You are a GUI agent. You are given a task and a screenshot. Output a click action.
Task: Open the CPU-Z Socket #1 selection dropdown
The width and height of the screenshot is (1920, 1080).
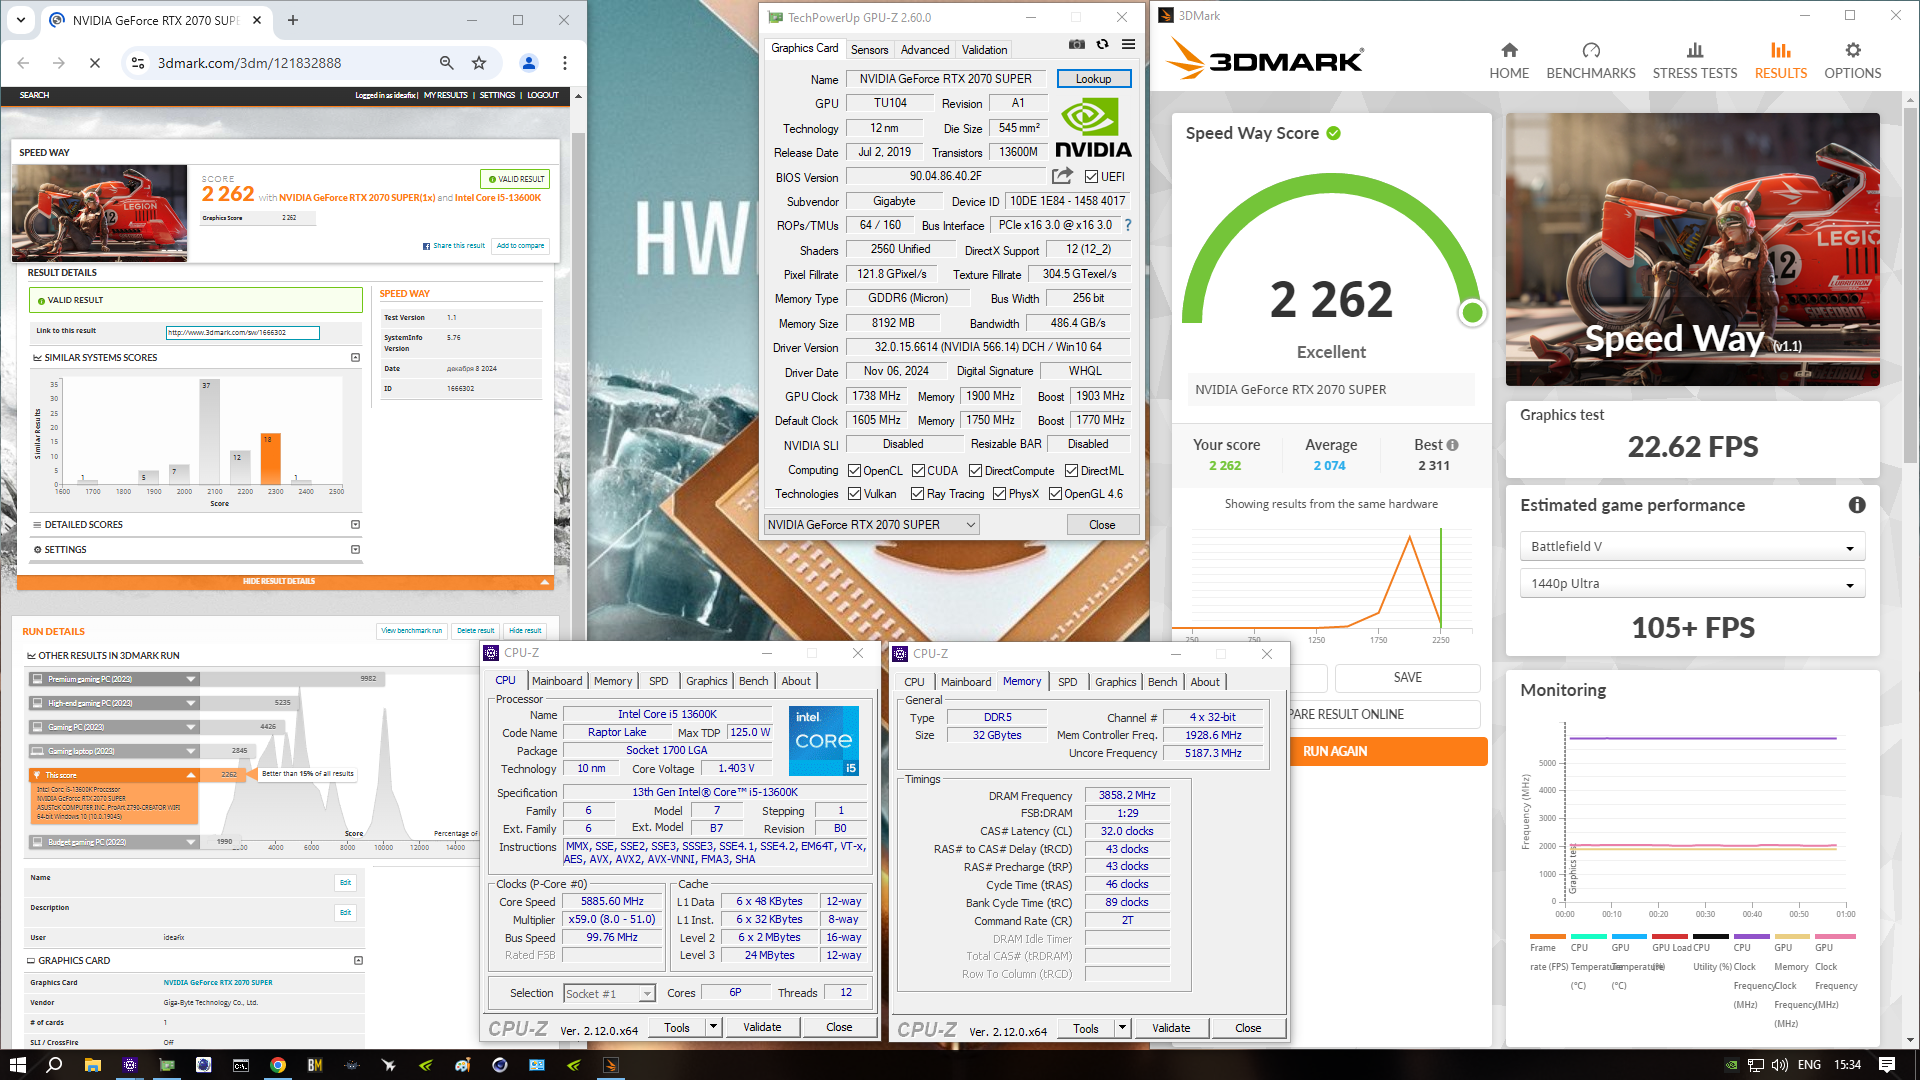click(x=609, y=994)
